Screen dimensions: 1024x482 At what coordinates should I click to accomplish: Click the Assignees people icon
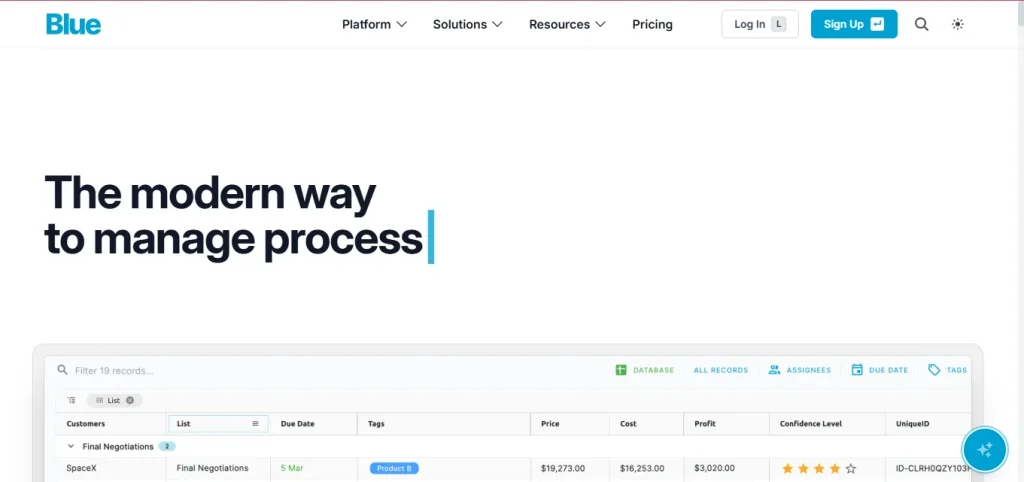click(x=774, y=370)
